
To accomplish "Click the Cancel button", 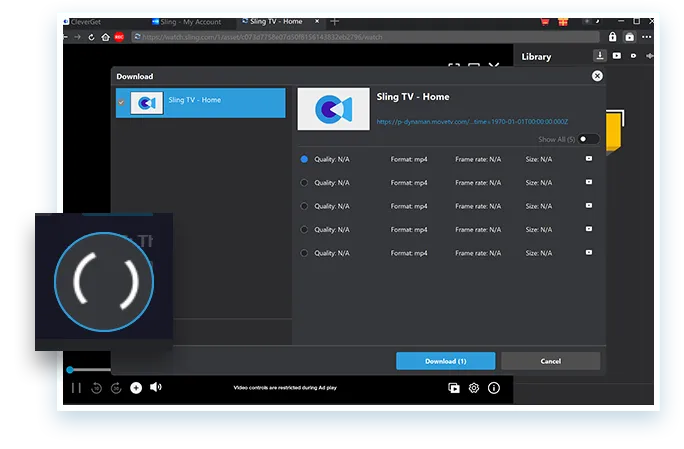I will (551, 361).
